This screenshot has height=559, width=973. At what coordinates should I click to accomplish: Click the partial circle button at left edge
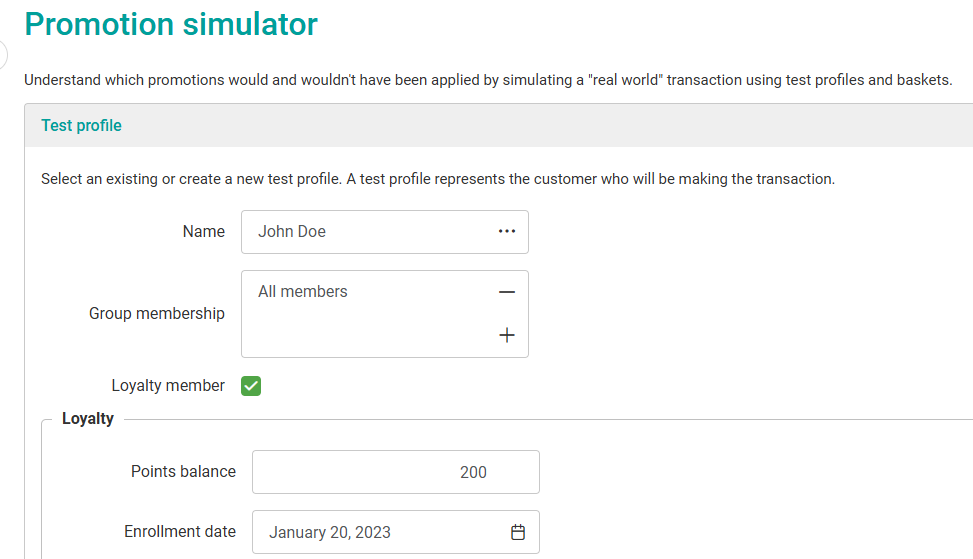(3, 55)
